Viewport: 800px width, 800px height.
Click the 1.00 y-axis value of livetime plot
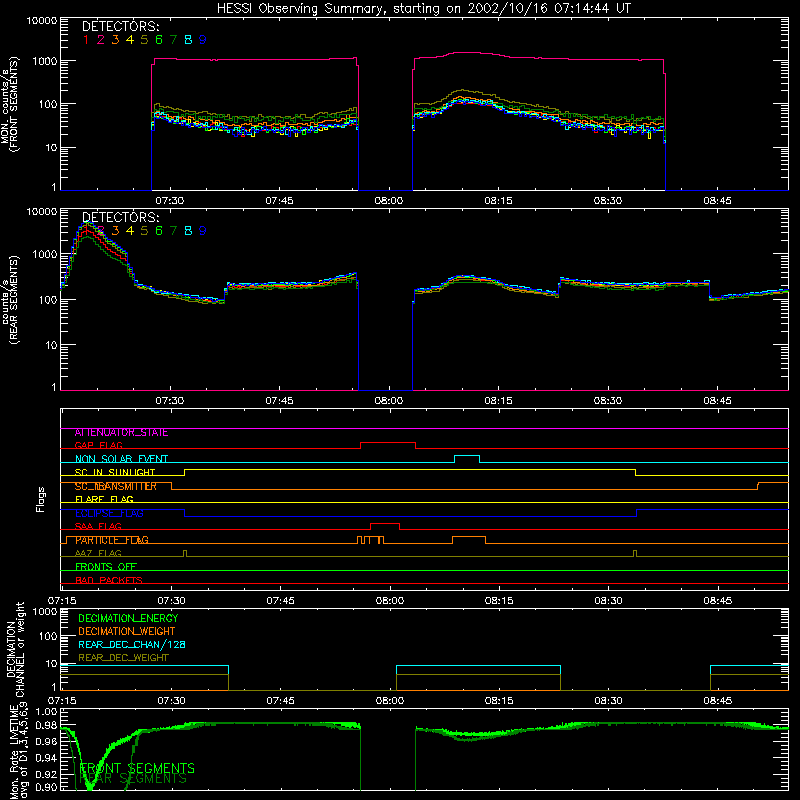[x=47, y=712]
